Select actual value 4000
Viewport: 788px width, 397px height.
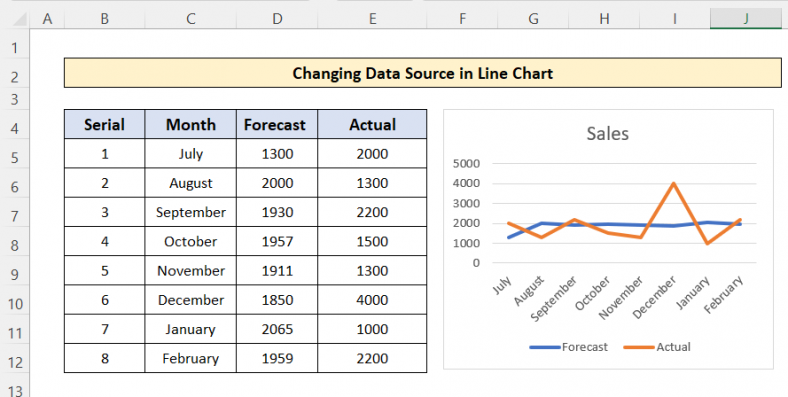(372, 300)
